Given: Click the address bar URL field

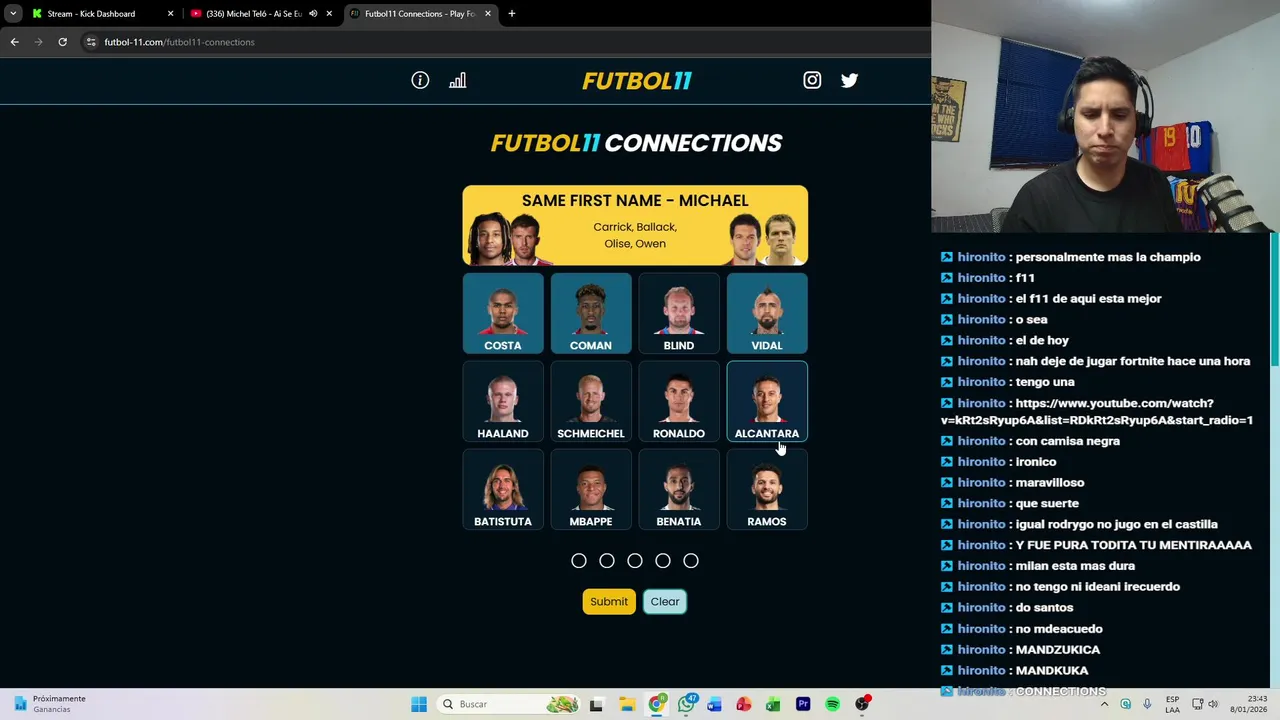Looking at the screenshot, I should (505, 42).
